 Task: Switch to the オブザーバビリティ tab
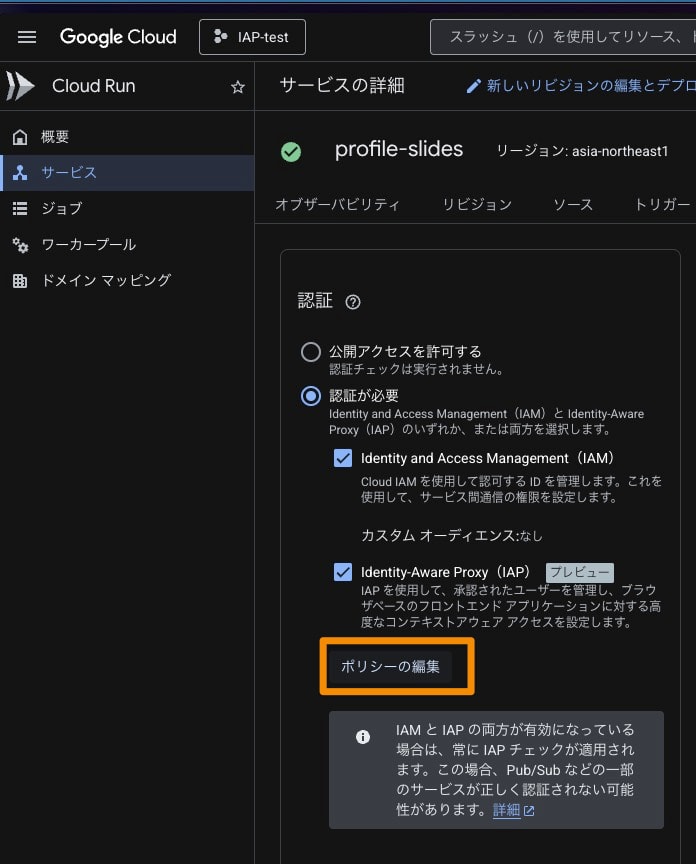click(337, 204)
